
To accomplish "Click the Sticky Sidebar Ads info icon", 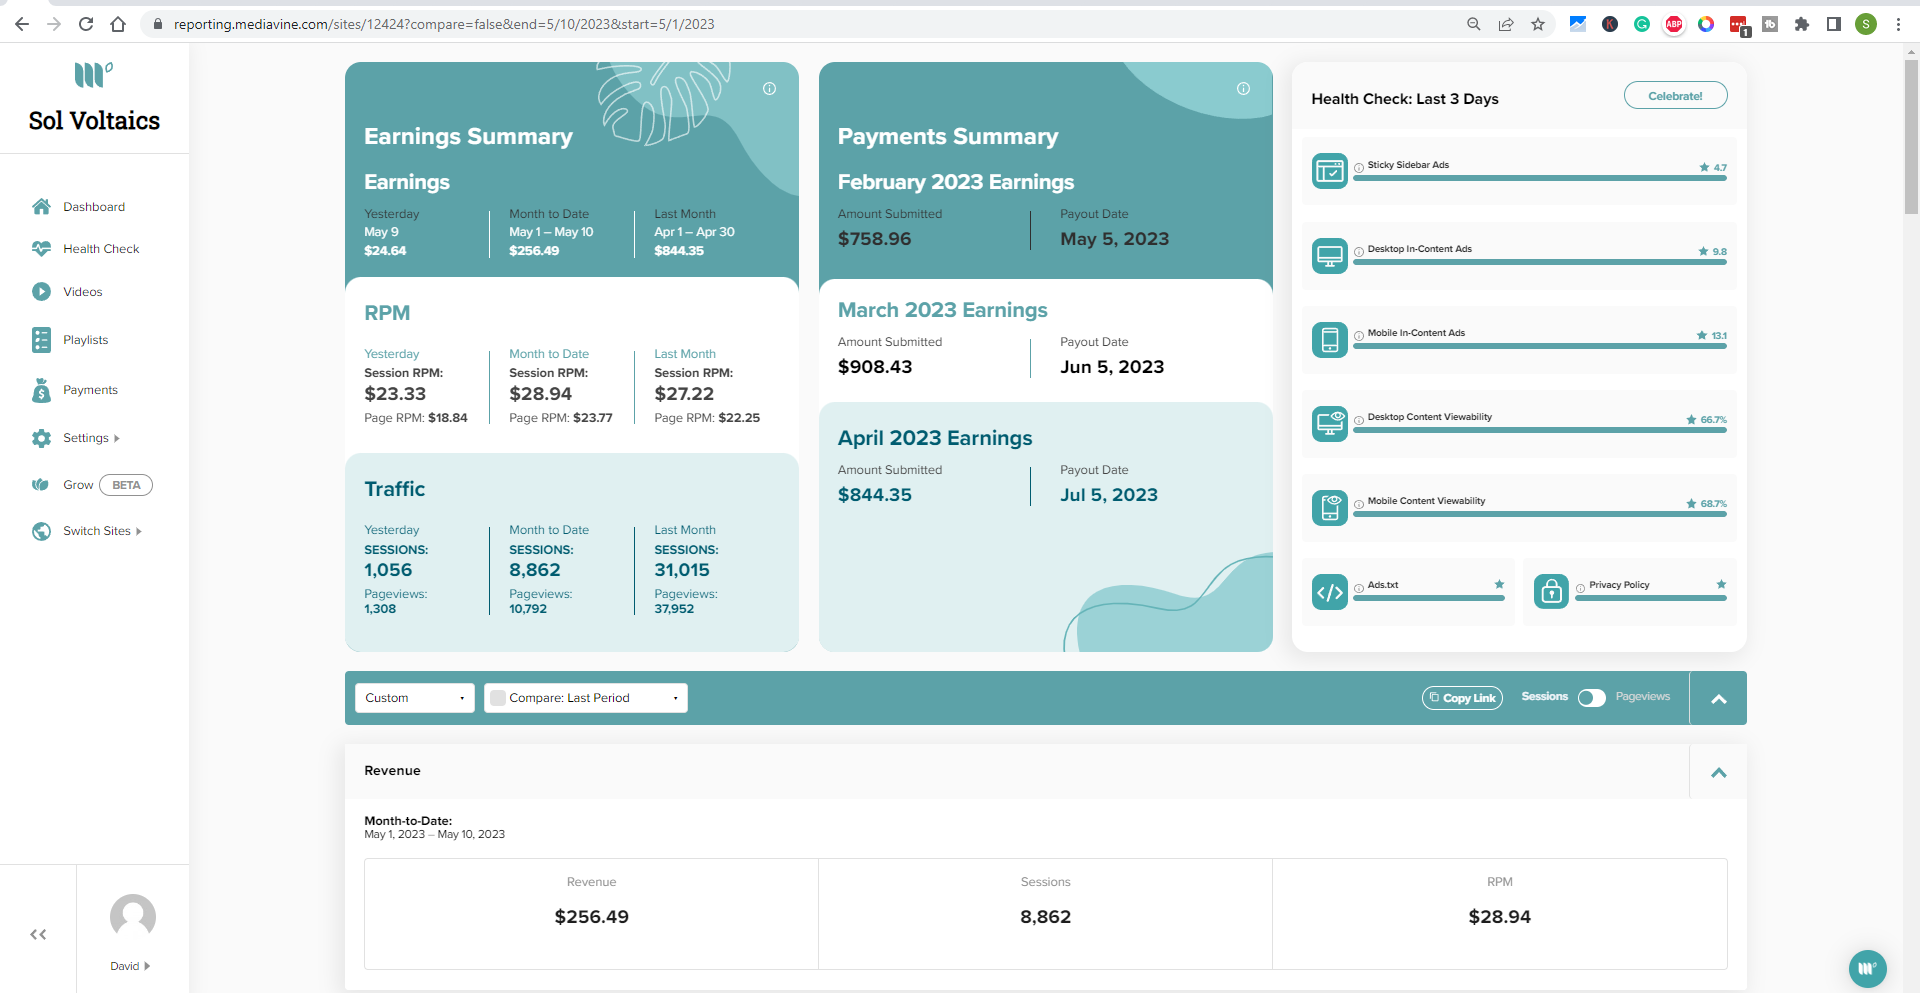I will 1359,168.
